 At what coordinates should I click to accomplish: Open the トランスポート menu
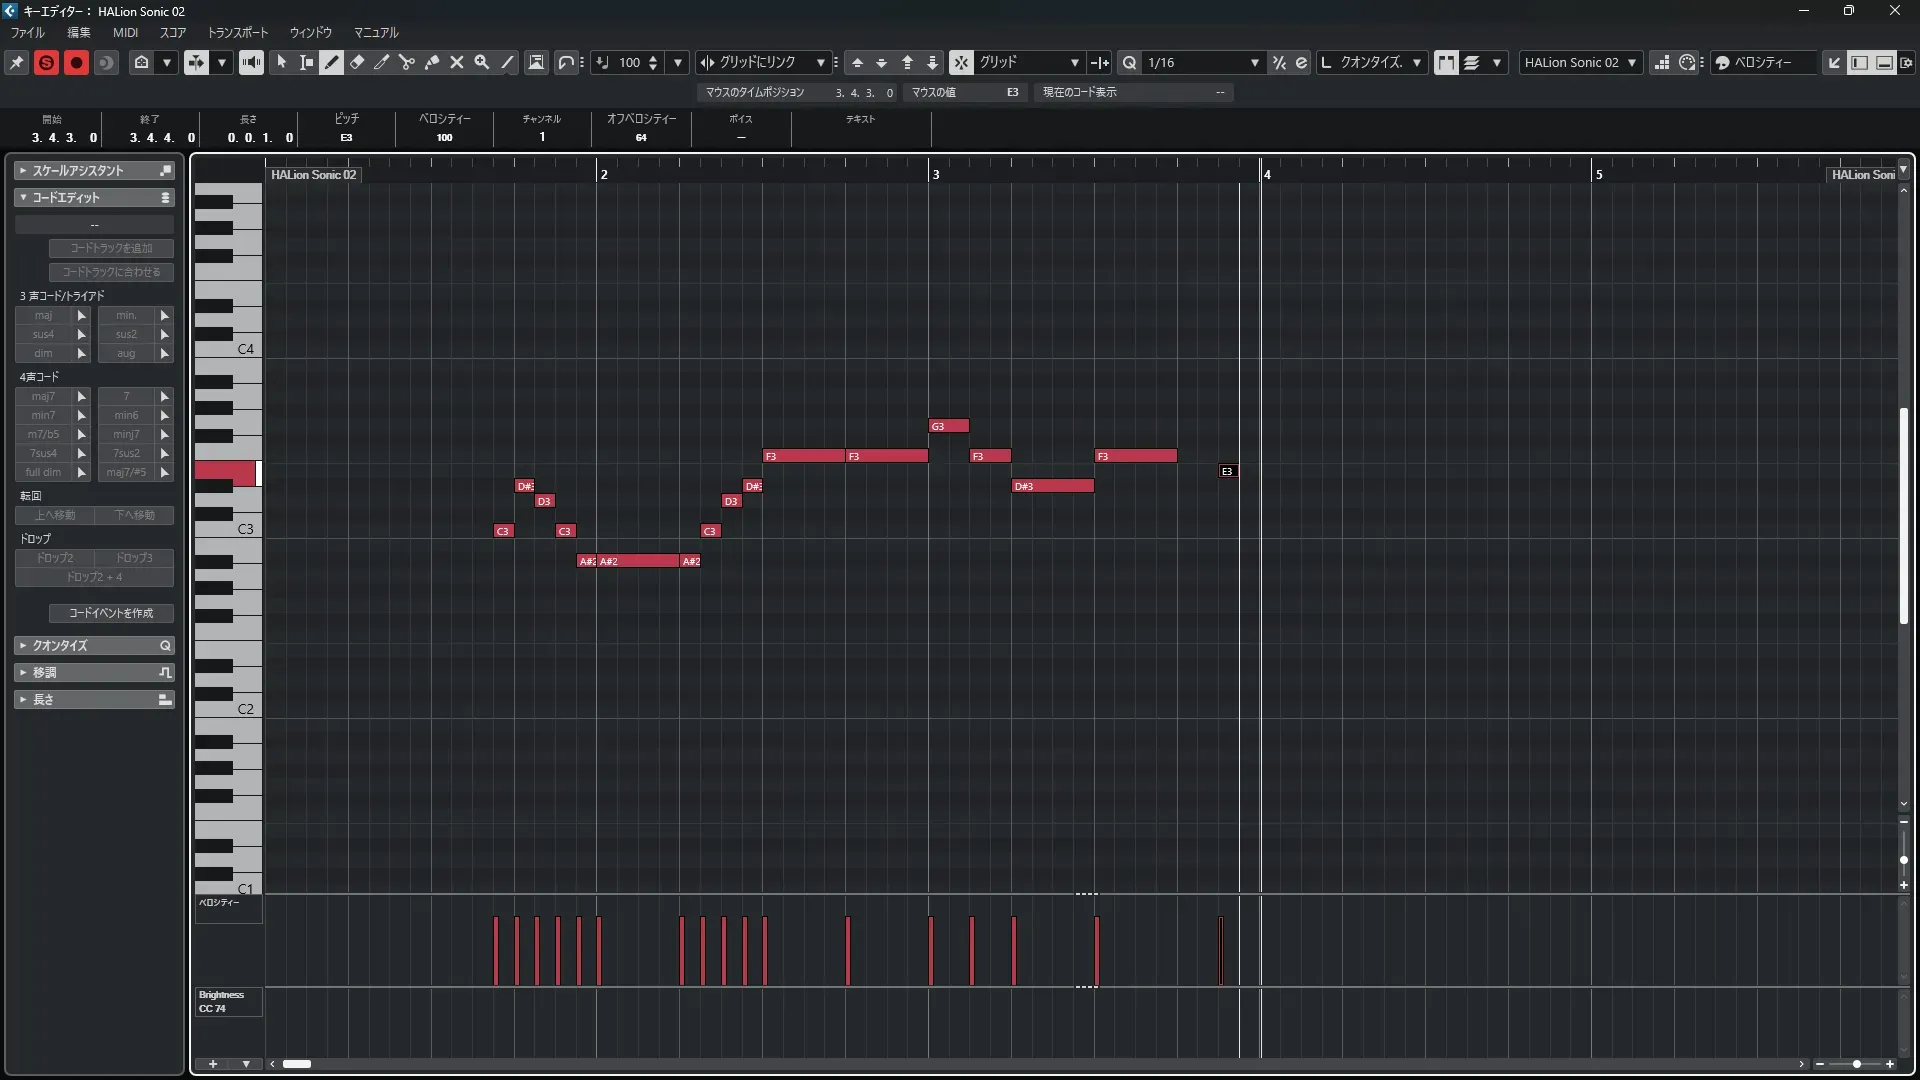click(x=238, y=32)
